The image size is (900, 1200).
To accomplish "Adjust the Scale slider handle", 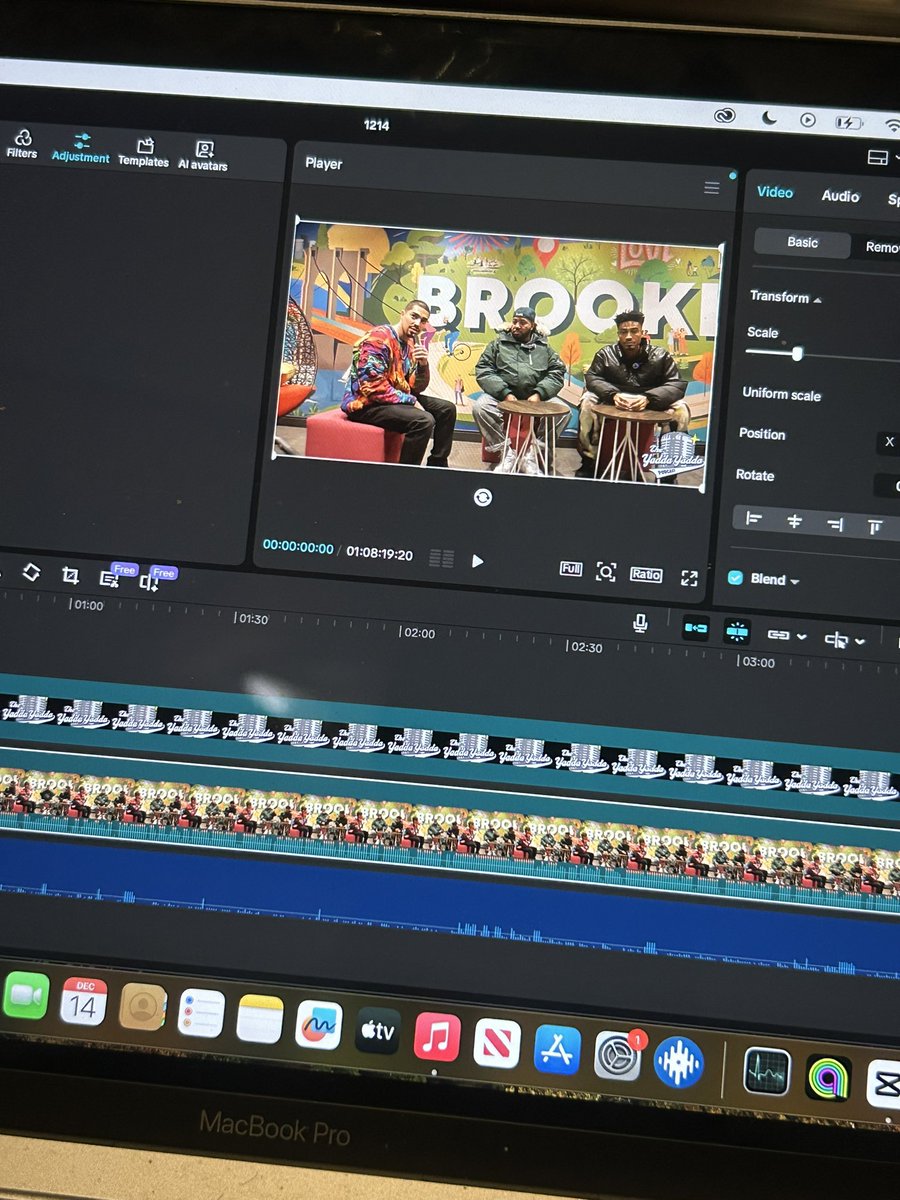I will [x=797, y=353].
